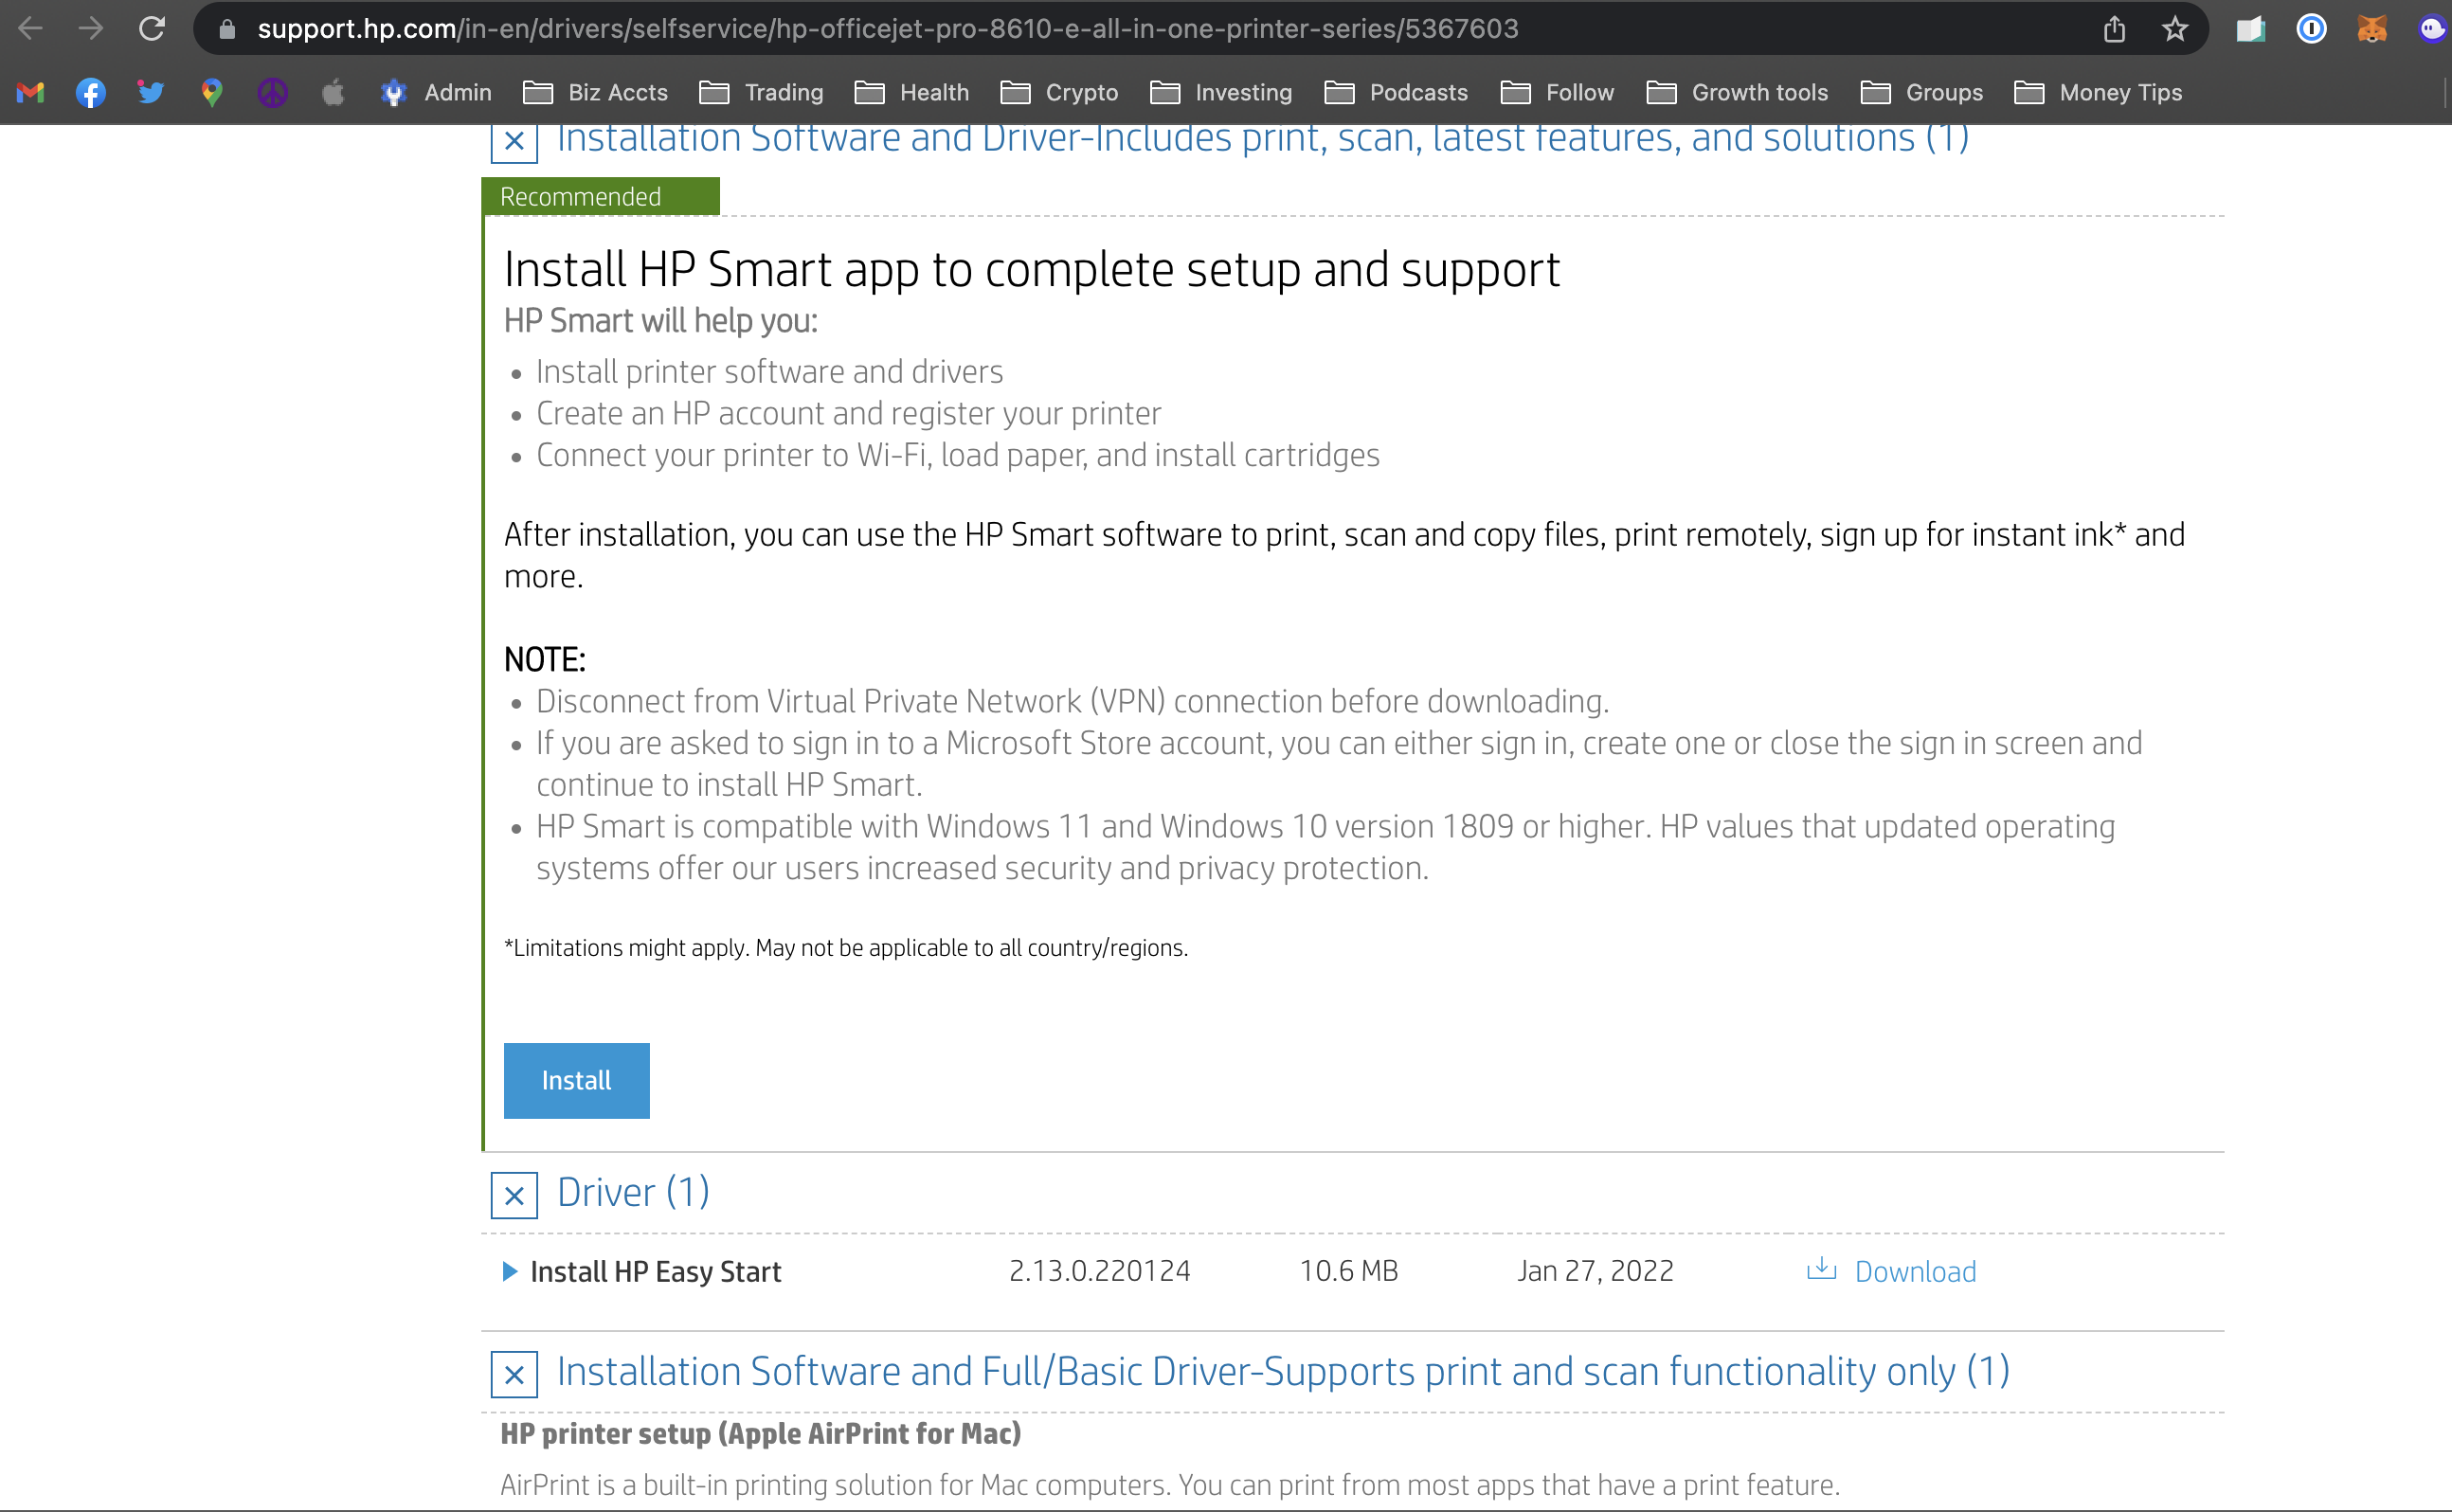The height and width of the screenshot is (1512, 2452).
Task: Click the browser reload icon
Action: tap(152, 29)
